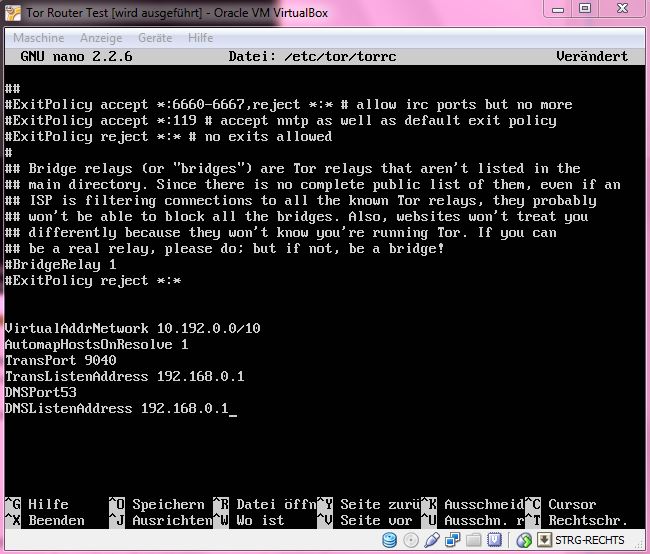This screenshot has height=554, width=650.
Task: Click the ^C Cursor shortcut in footer
Action: (x=561, y=504)
